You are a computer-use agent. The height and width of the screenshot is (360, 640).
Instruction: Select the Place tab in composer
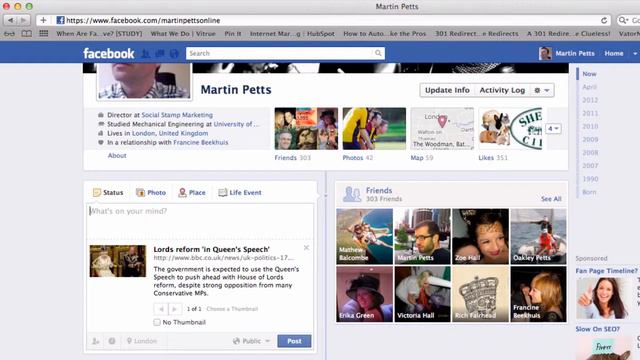[191, 192]
